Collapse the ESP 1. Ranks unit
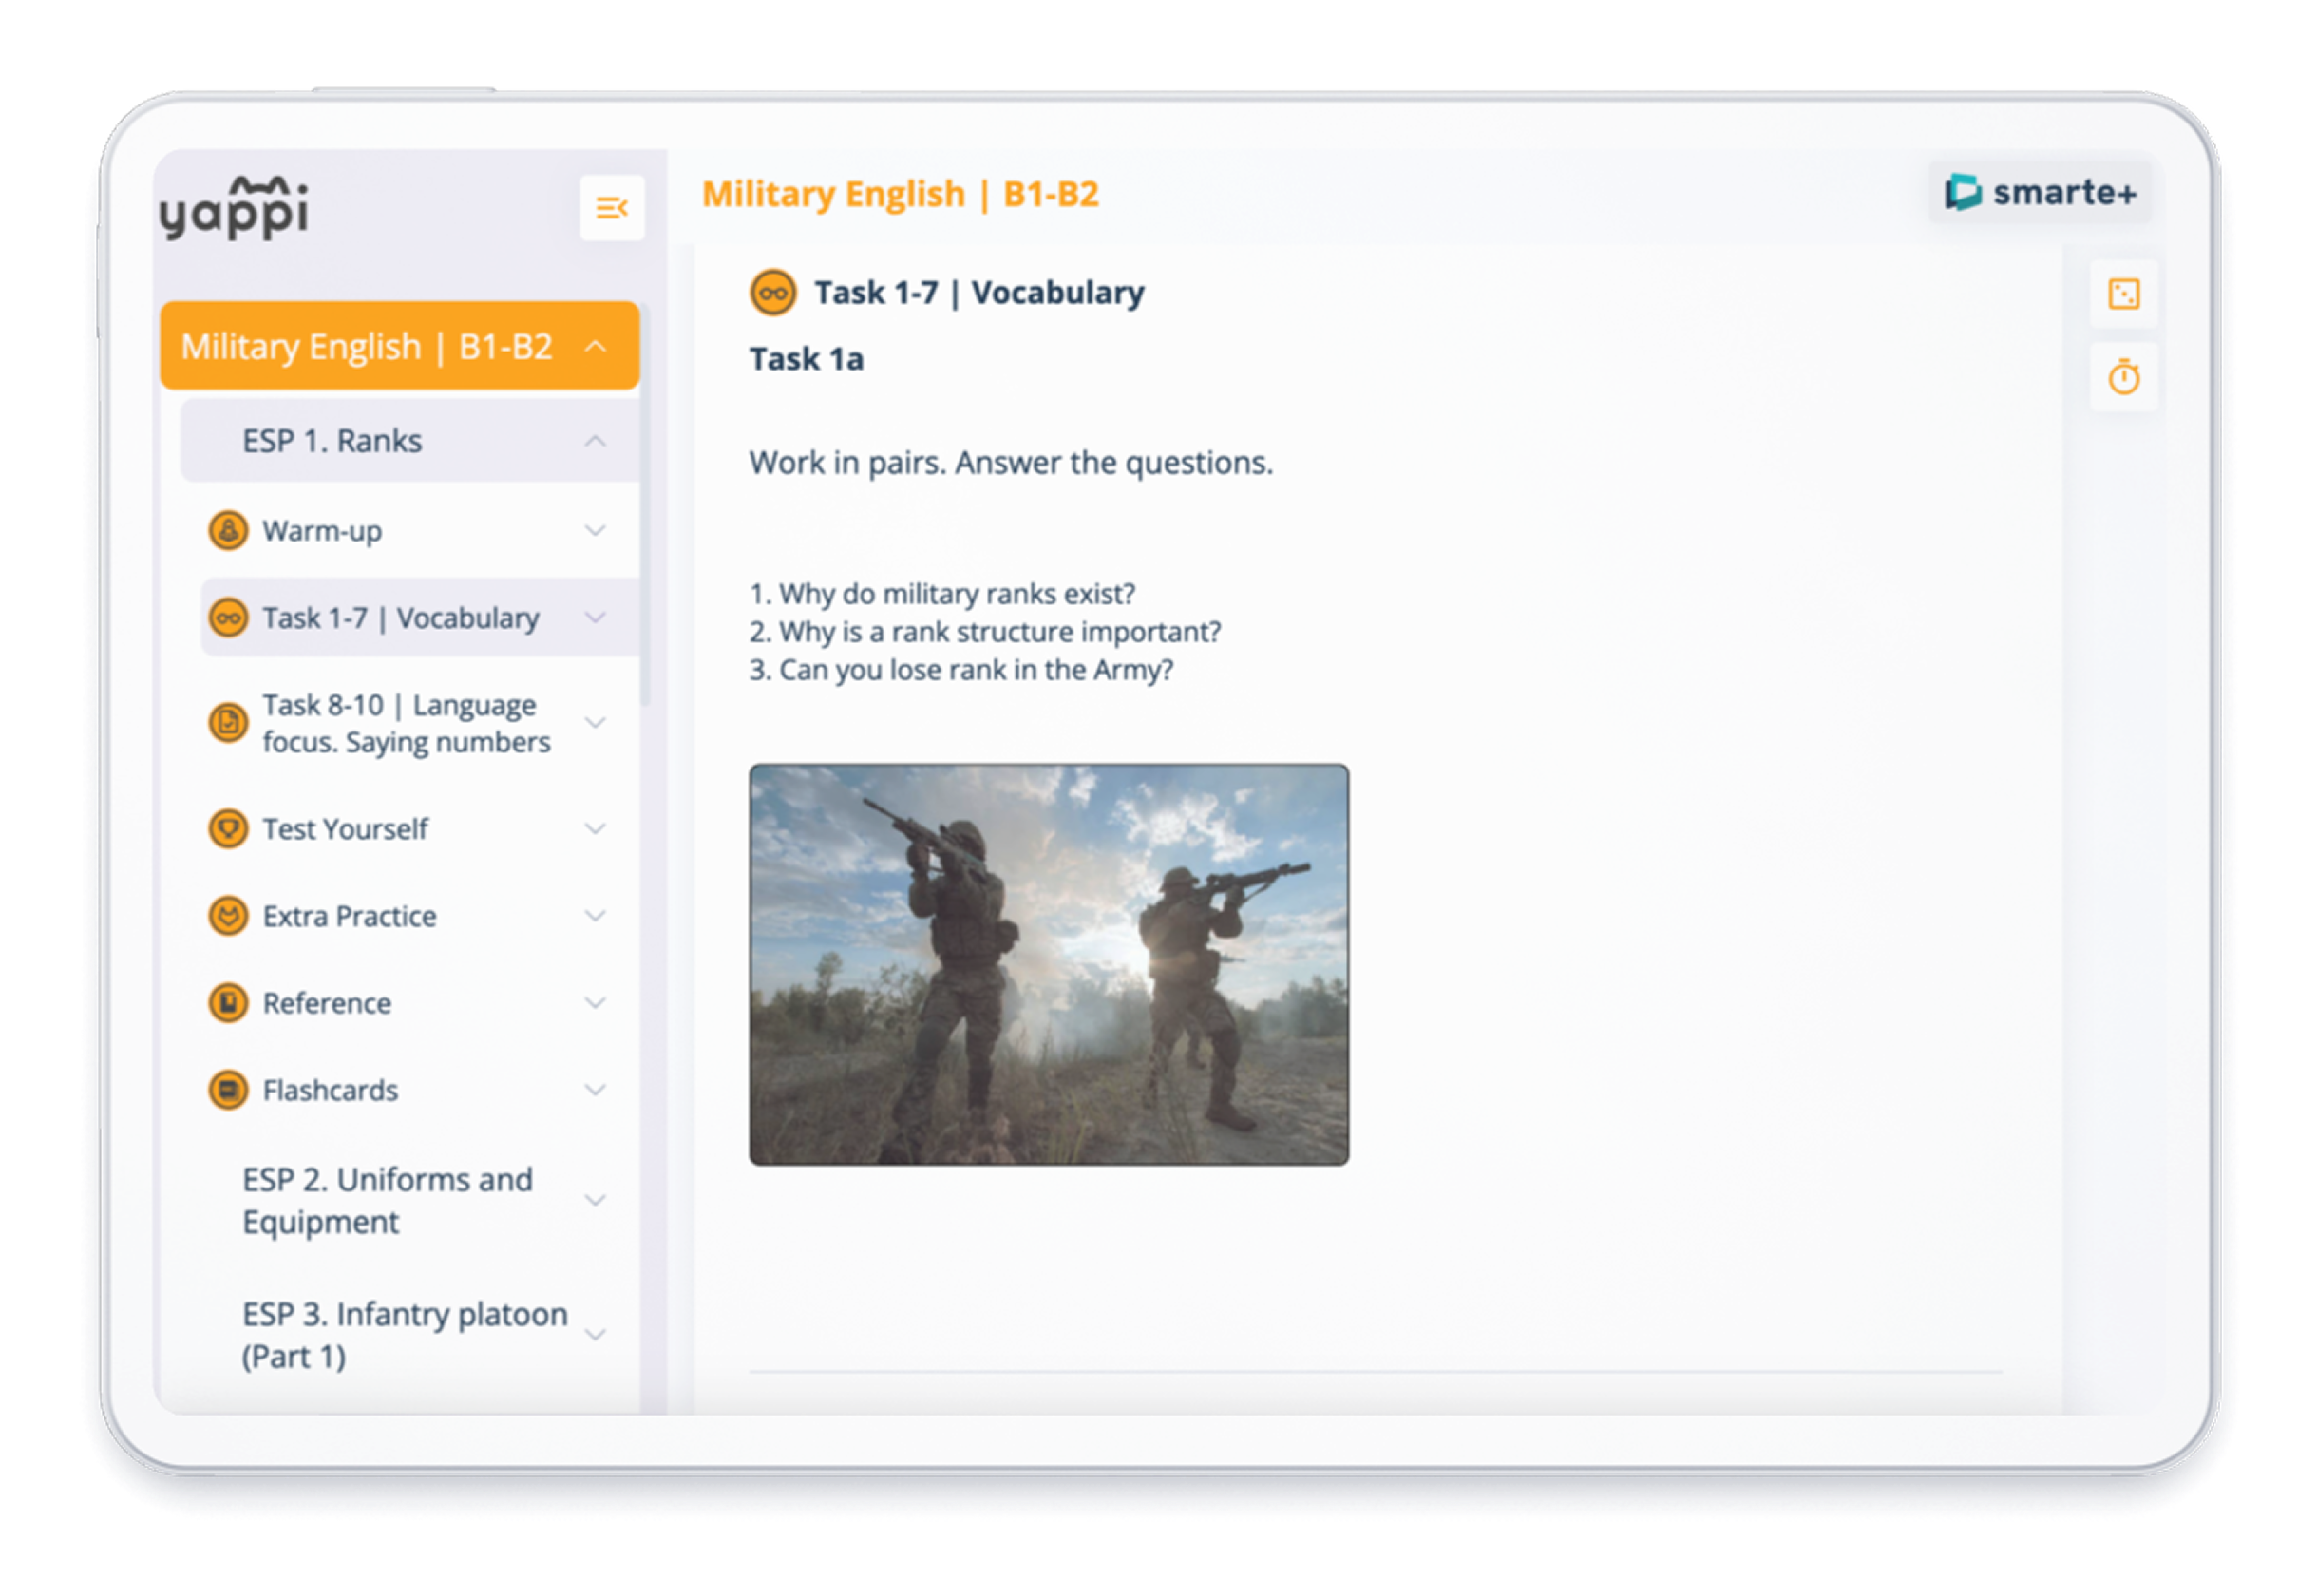Screen dimensions: 2318x1596 (x=595, y=441)
